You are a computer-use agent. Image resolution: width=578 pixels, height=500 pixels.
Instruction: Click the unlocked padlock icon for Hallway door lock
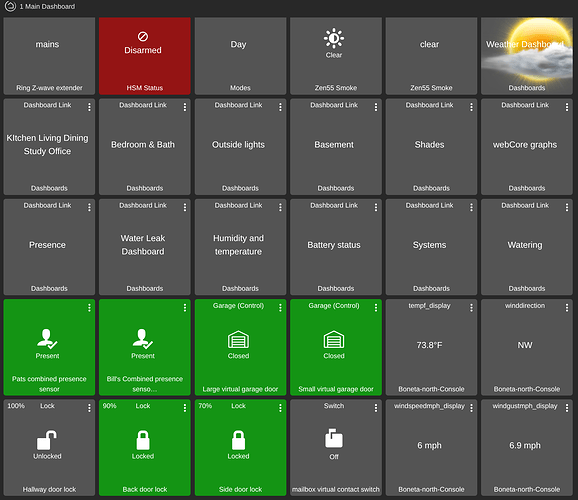tap(46, 440)
